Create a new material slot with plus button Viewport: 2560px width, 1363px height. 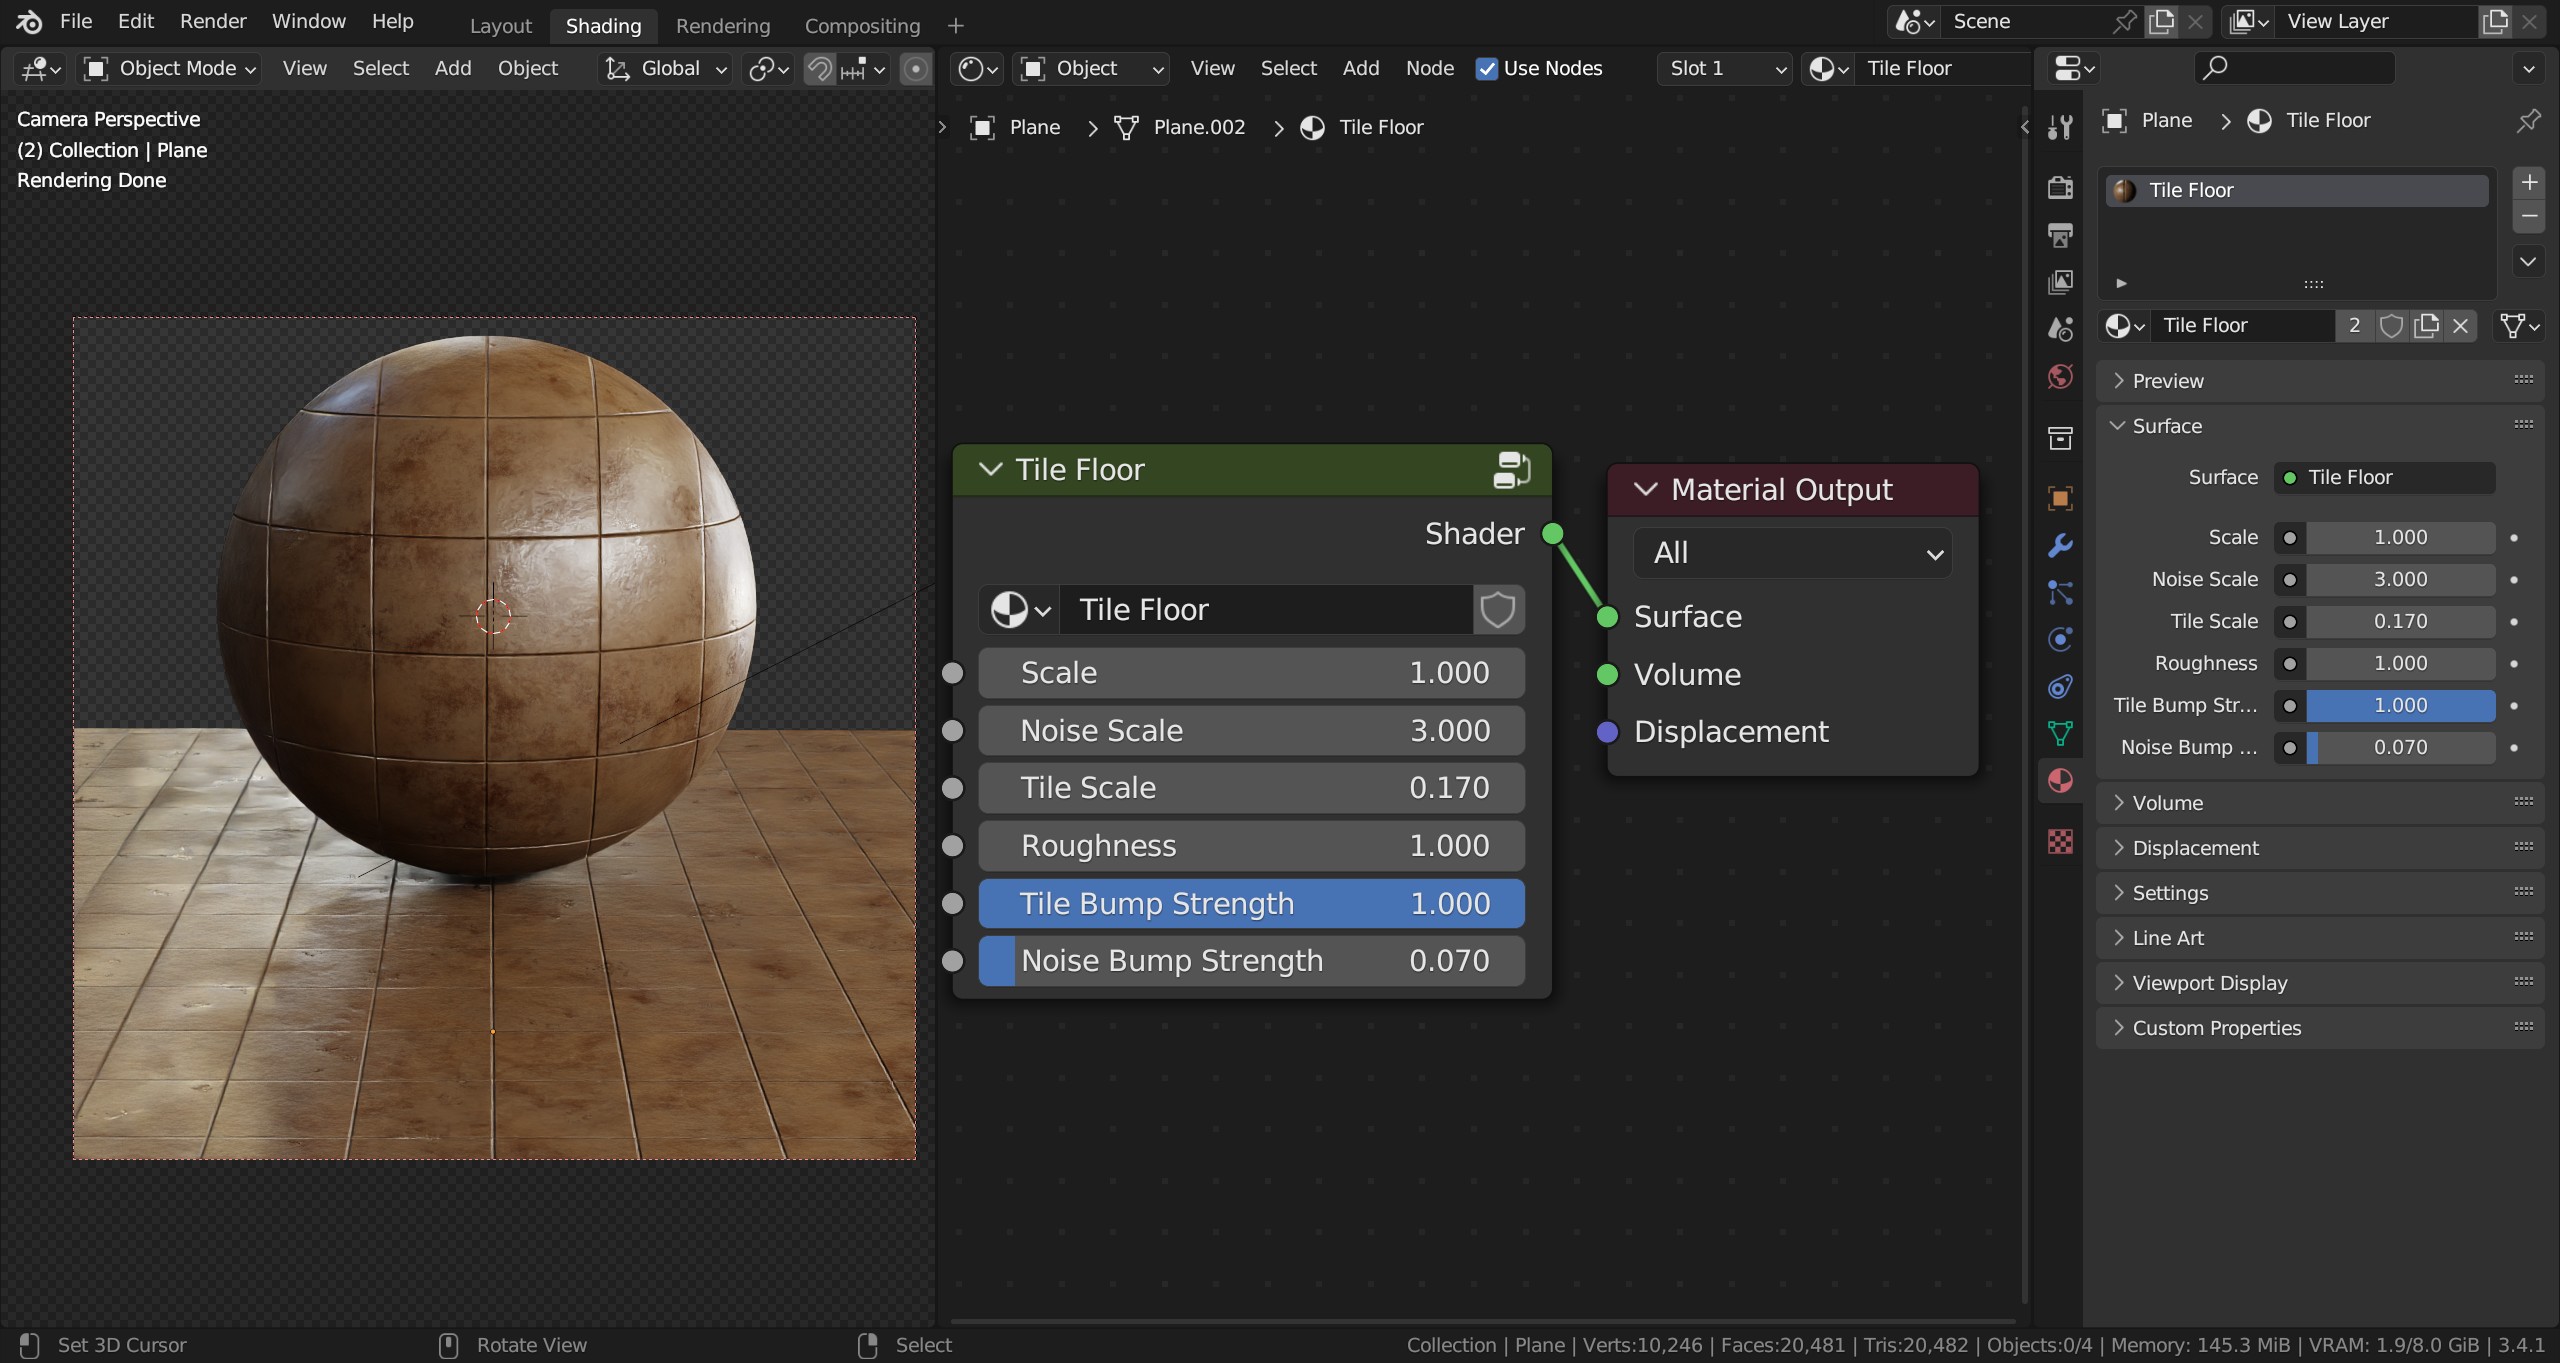2529,181
